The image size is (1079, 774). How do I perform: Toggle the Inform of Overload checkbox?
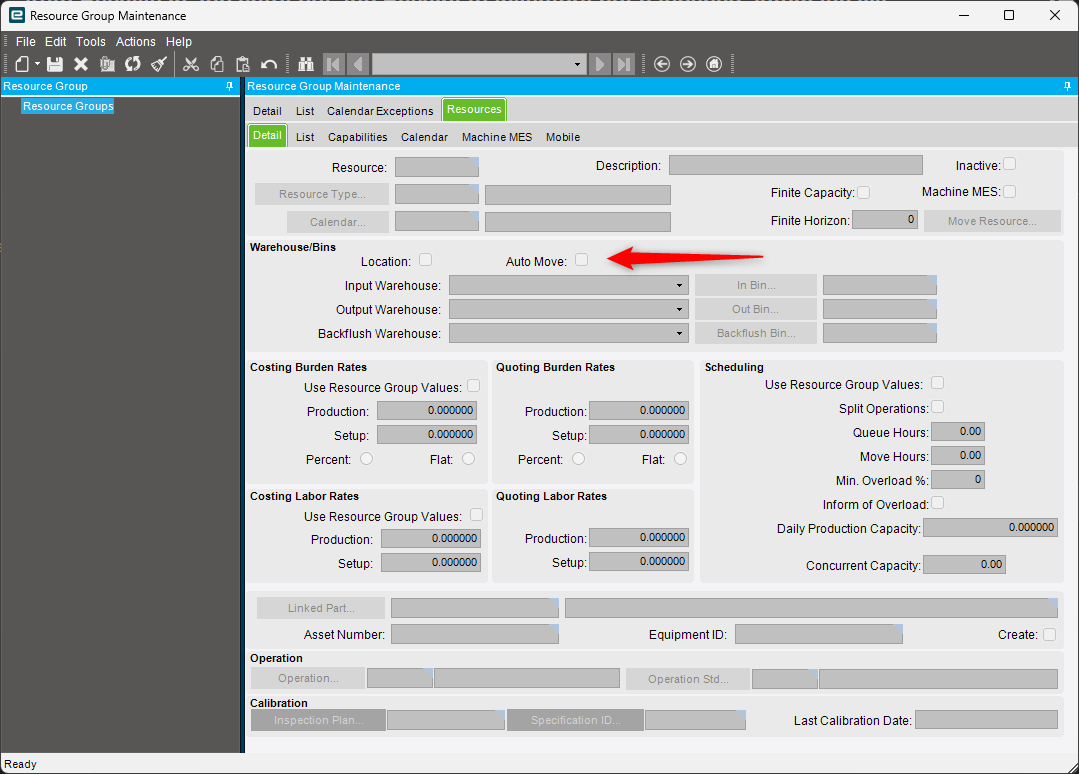pyautogui.click(x=937, y=503)
